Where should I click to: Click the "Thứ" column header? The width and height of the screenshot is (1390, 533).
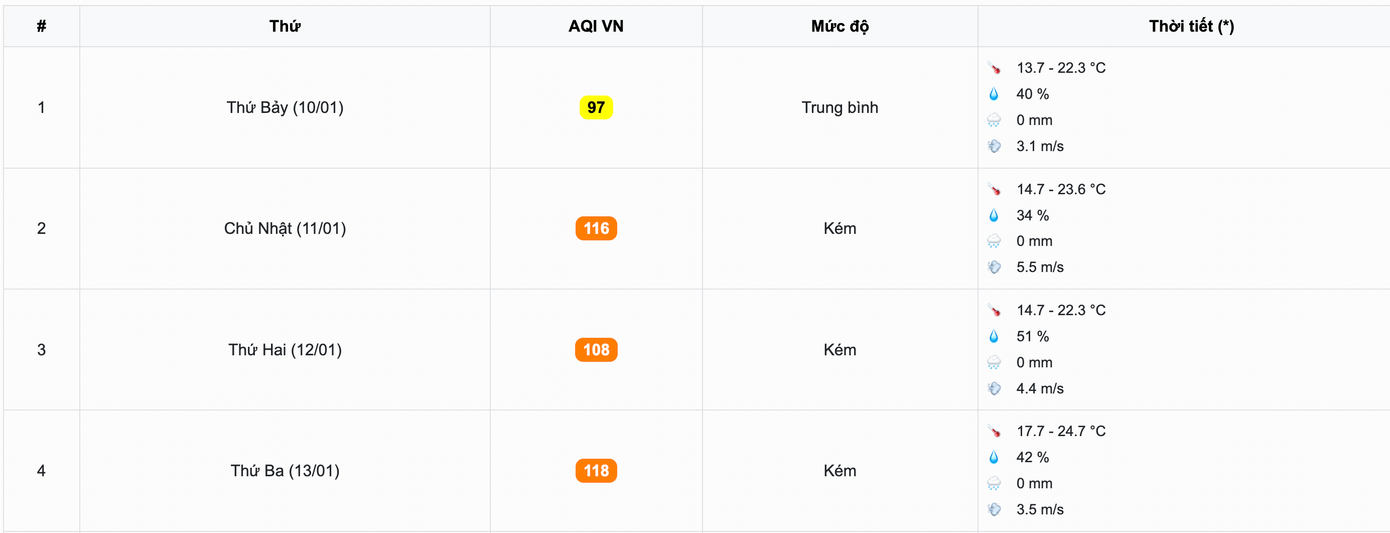[285, 26]
